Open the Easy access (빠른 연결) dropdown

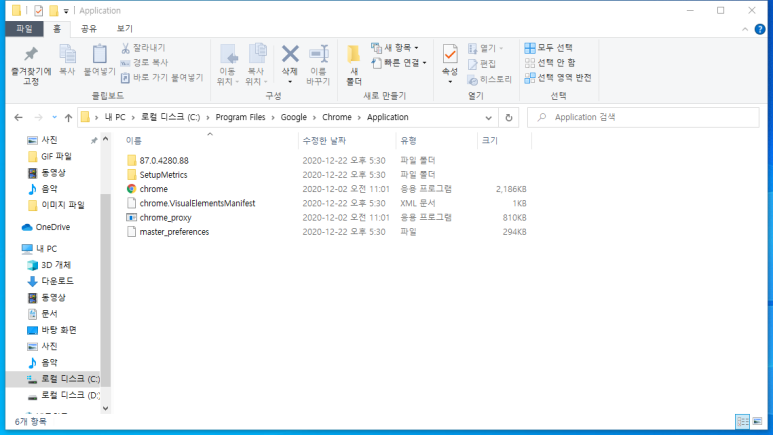(x=399, y=63)
